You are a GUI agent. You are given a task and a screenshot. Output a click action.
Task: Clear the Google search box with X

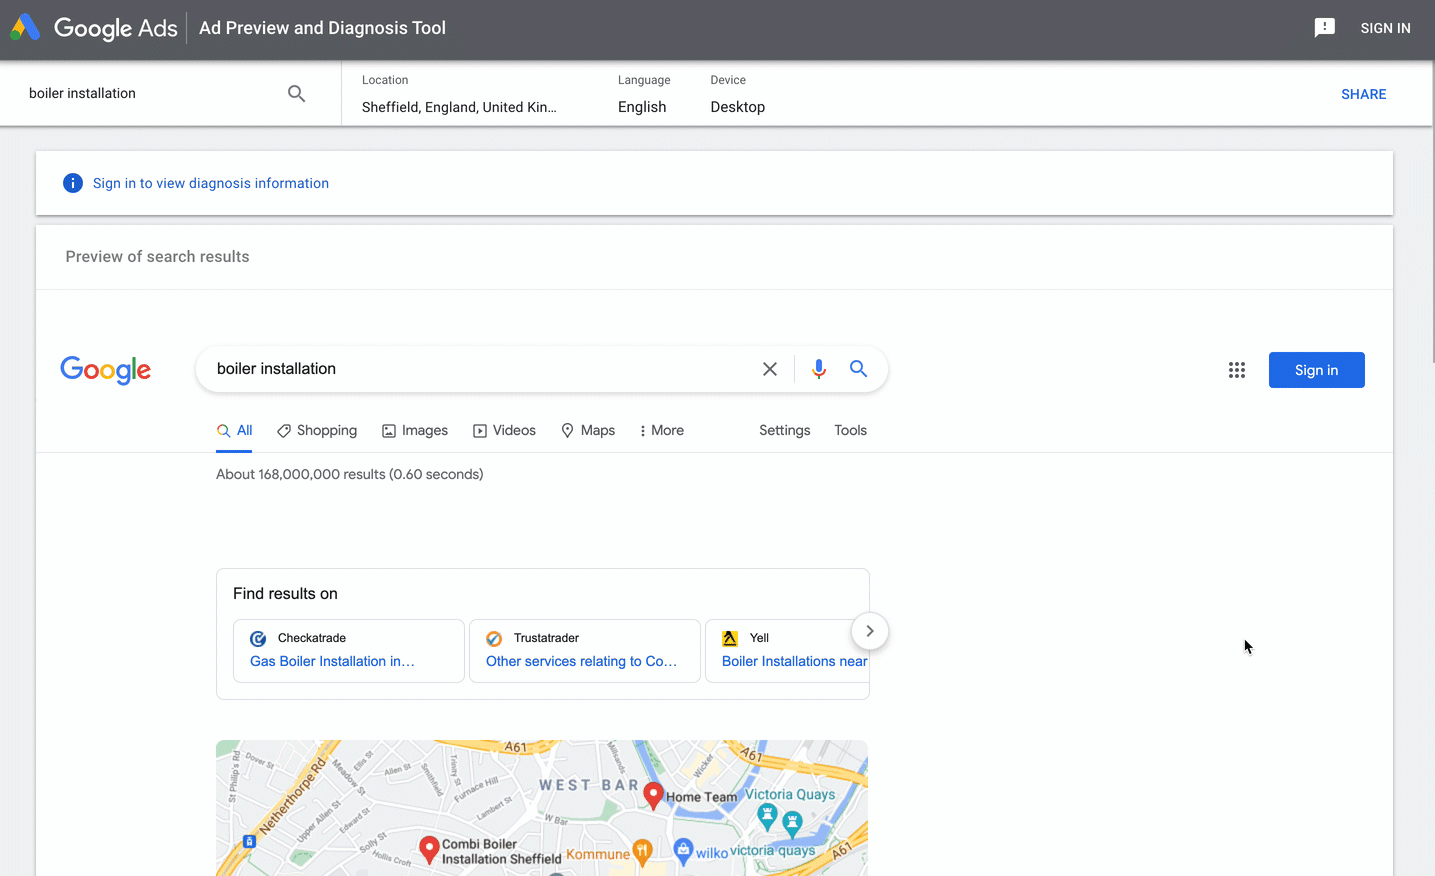[x=769, y=369]
